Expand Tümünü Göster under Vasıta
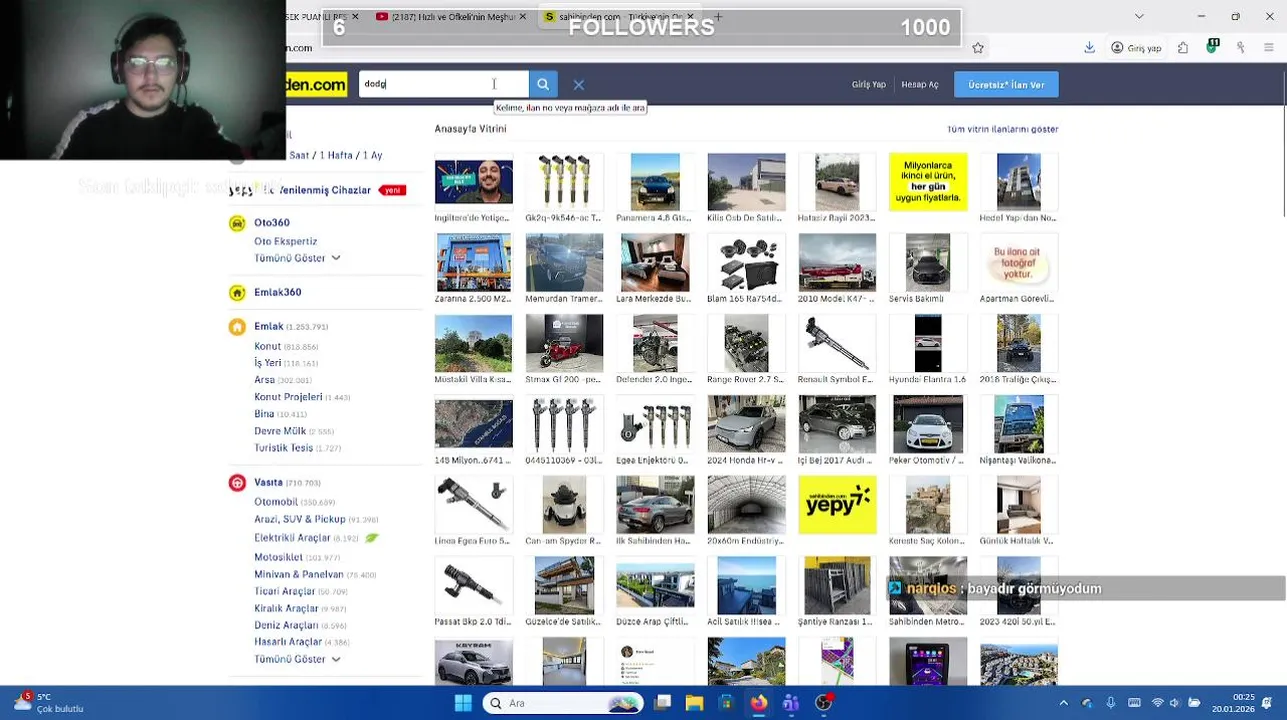Viewport: 1287px width, 720px height. click(297, 659)
